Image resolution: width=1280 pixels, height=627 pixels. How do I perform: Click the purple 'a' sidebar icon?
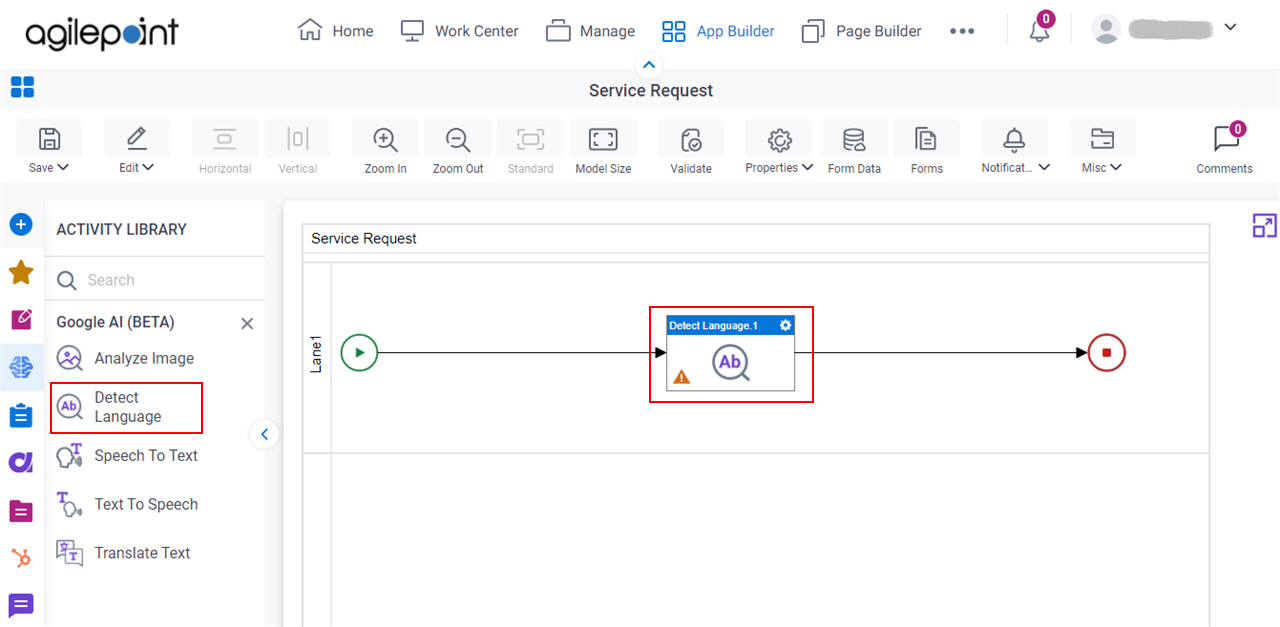21,462
